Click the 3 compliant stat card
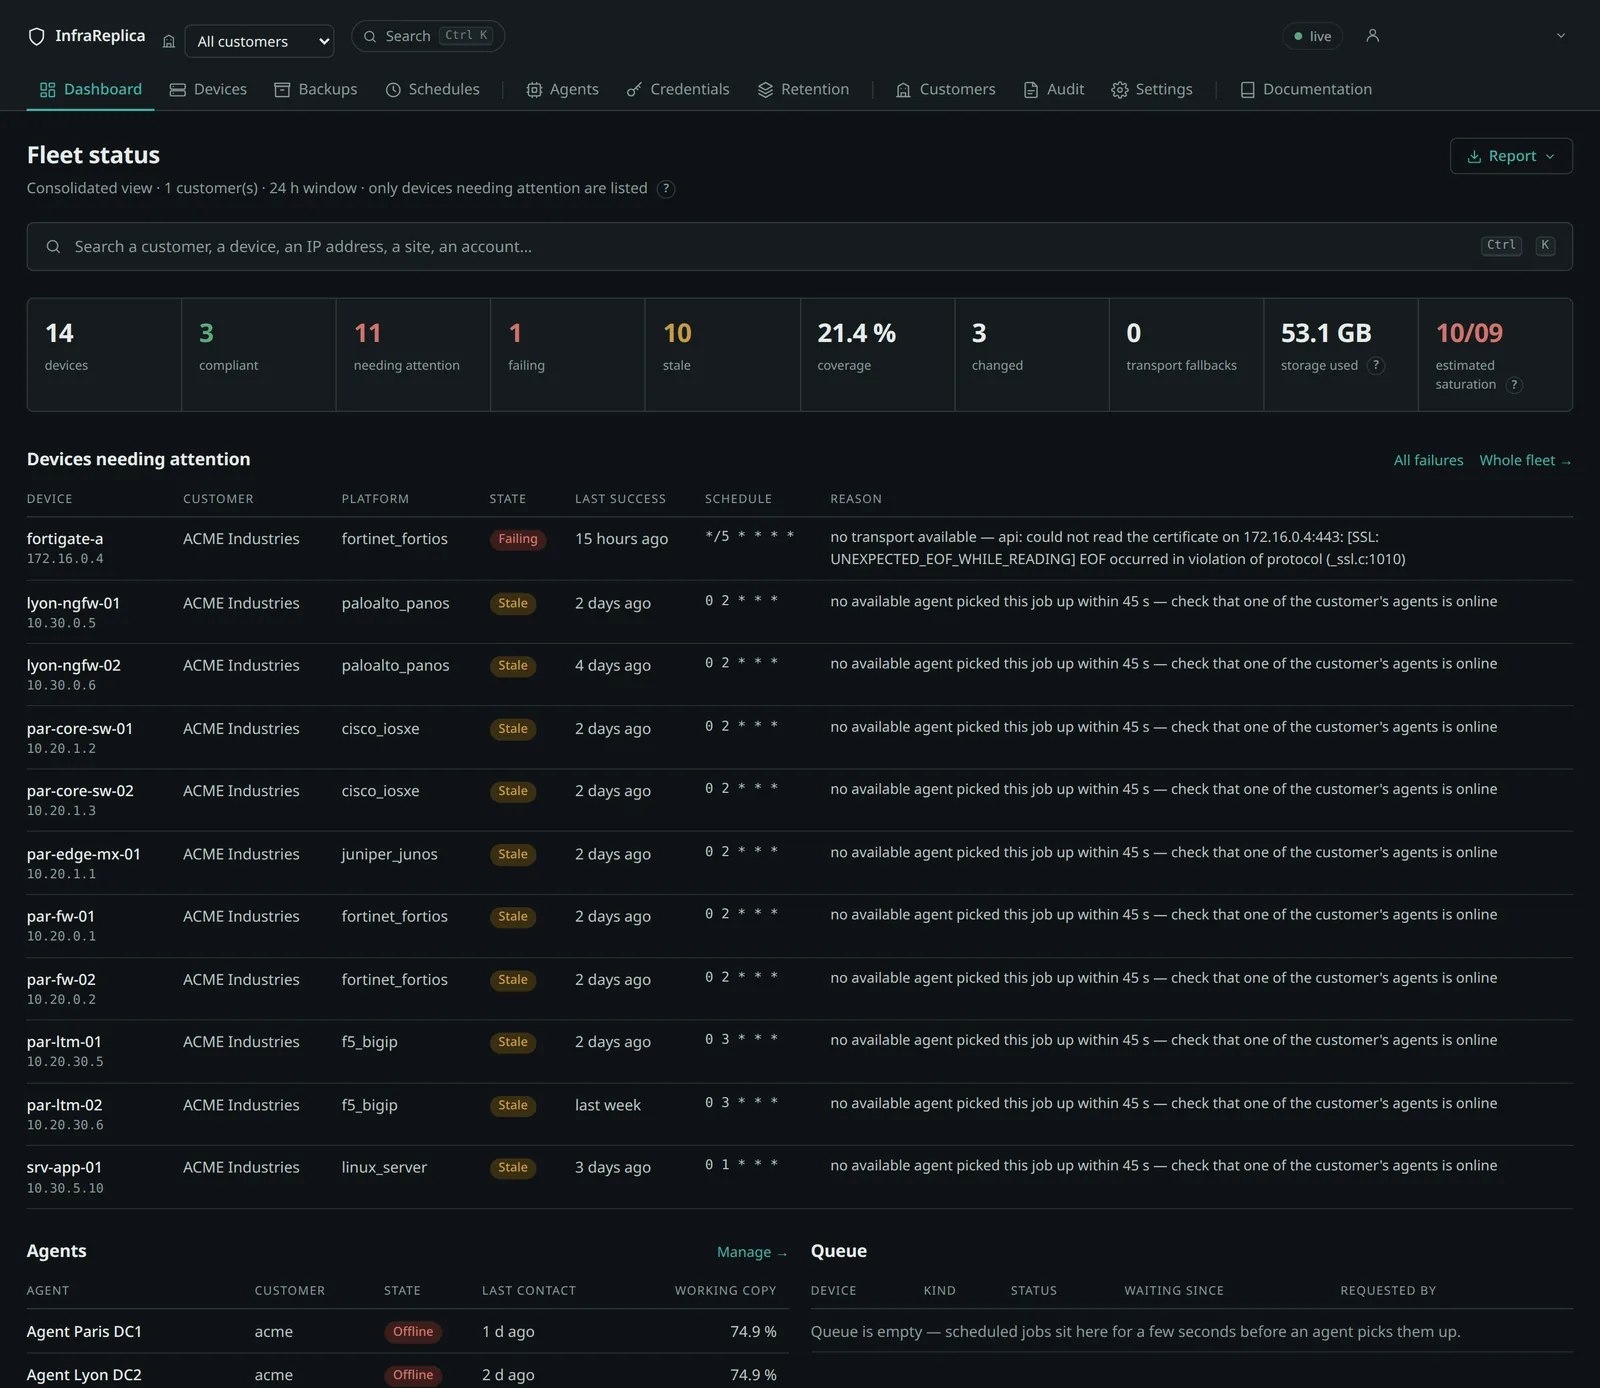 pos(258,354)
